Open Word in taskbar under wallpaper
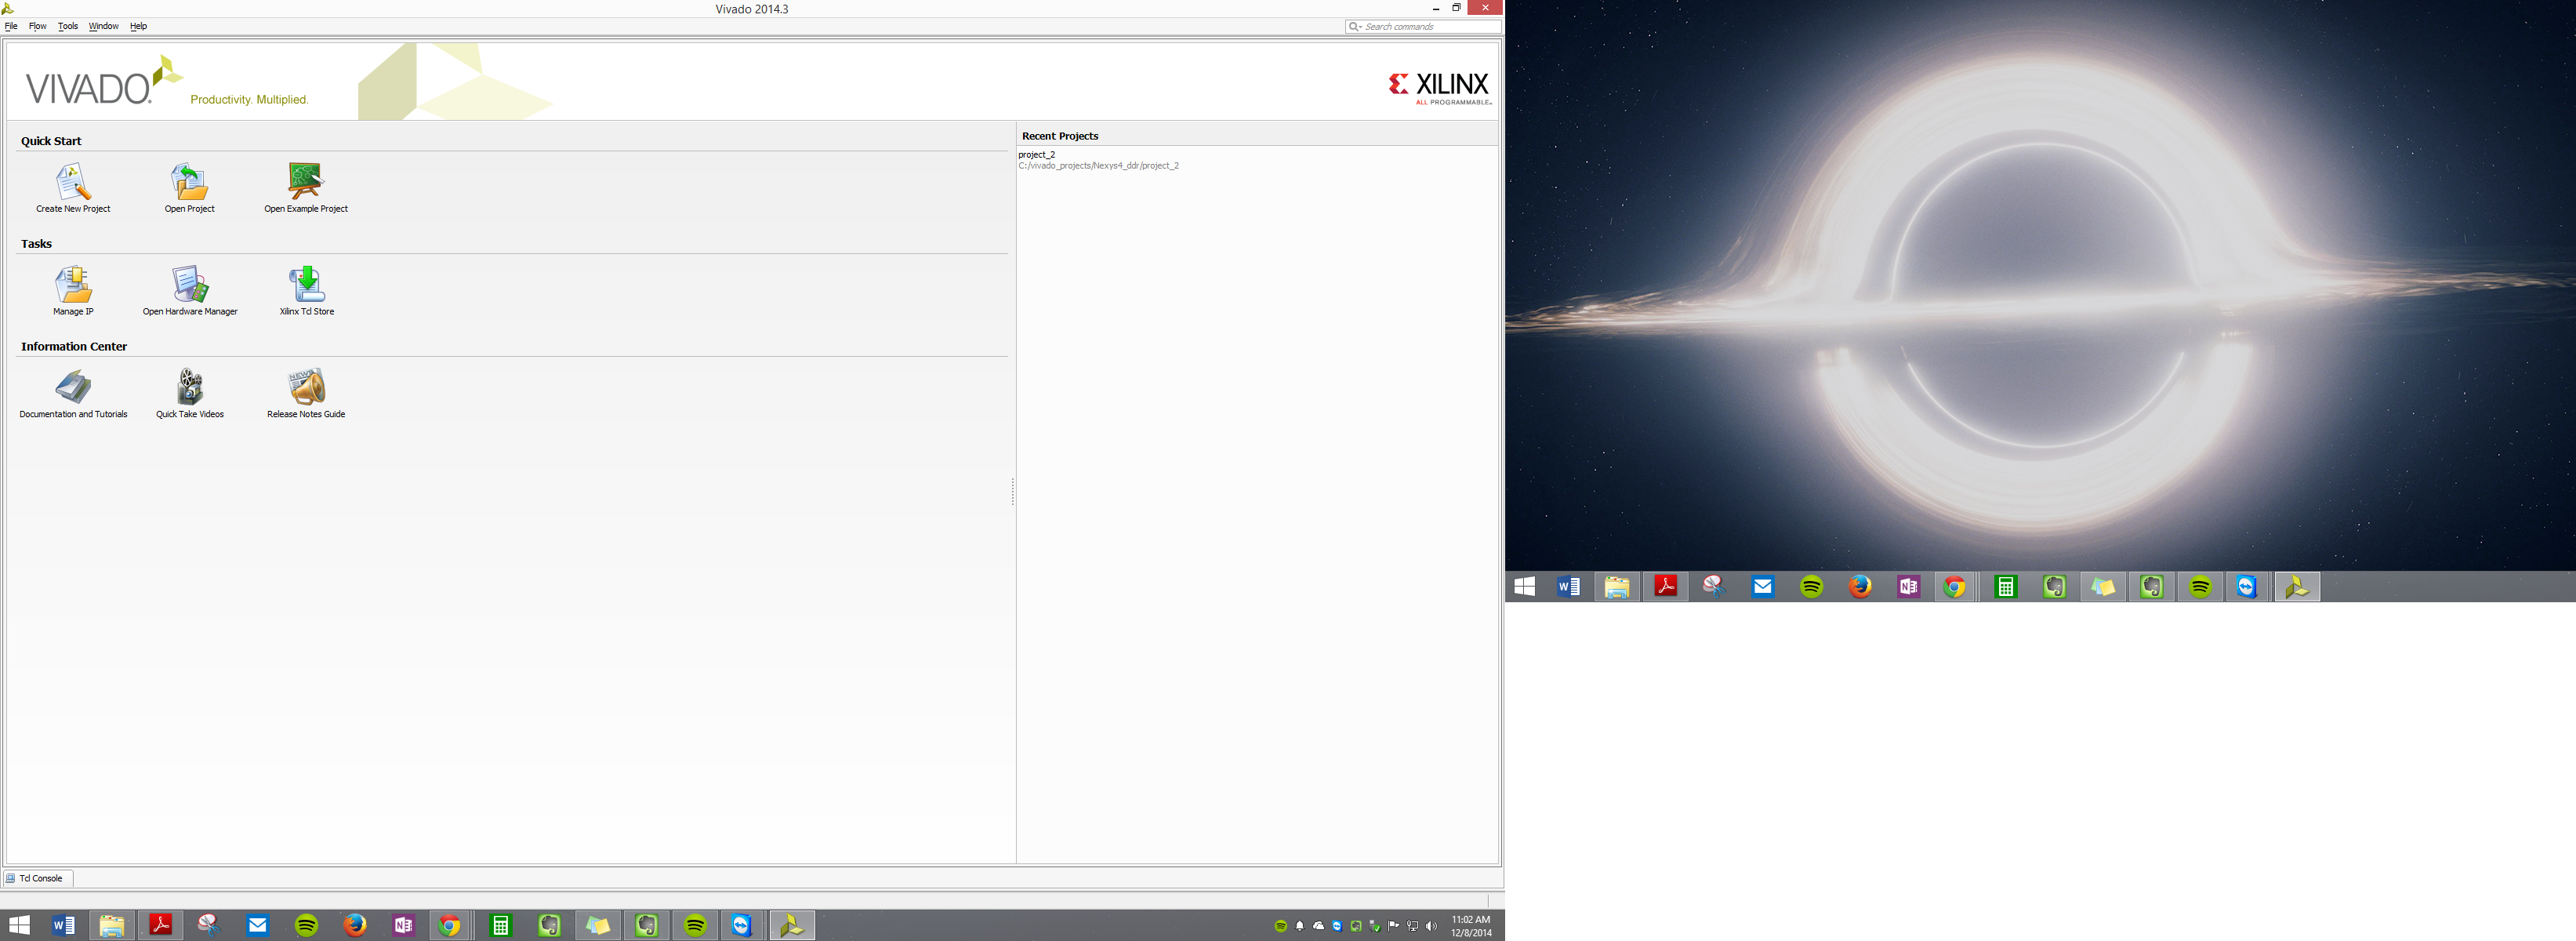Screen dimensions: 2576x941 [x=1568, y=587]
